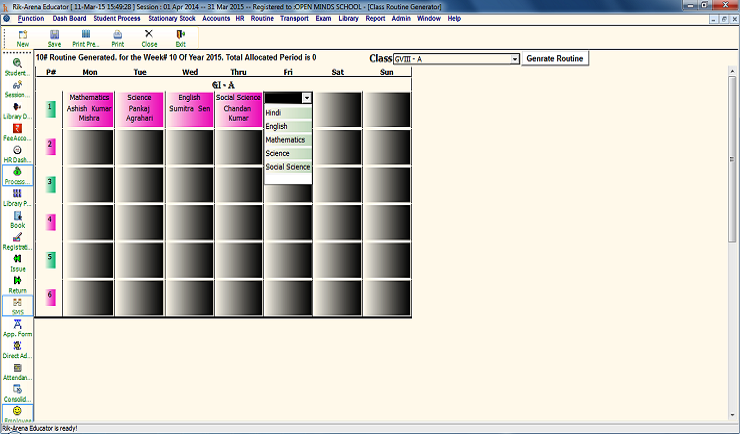Click the Genrate Routine button
Image resolution: width=740 pixels, height=434 pixels.
554,59
